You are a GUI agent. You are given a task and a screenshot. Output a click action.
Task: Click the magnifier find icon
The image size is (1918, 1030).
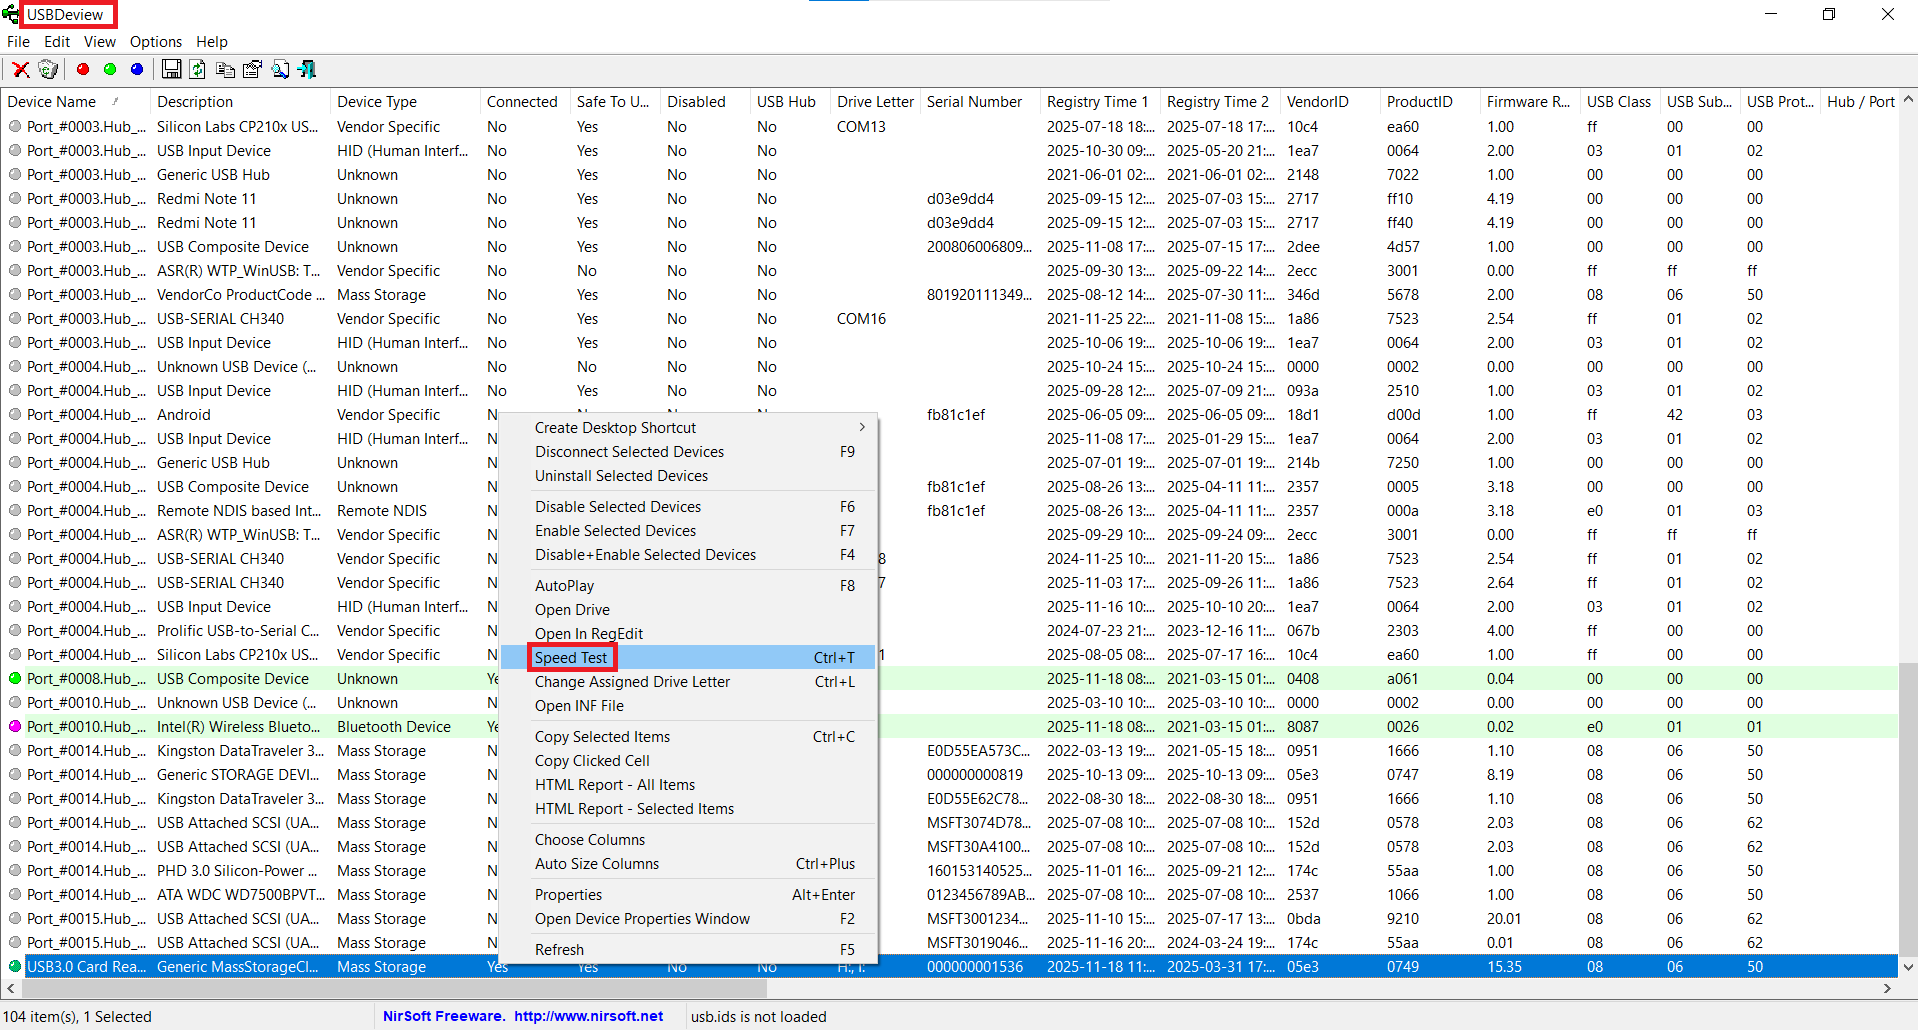(x=280, y=69)
